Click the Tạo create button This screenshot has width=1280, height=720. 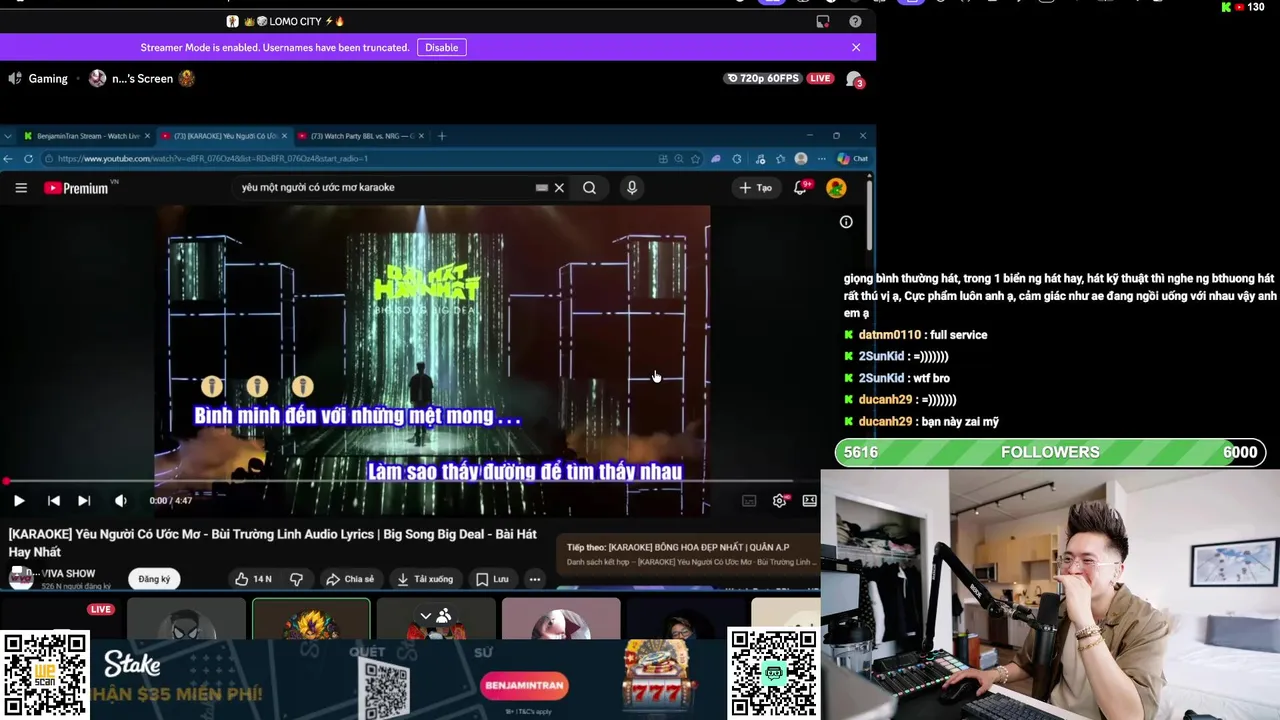pos(755,187)
